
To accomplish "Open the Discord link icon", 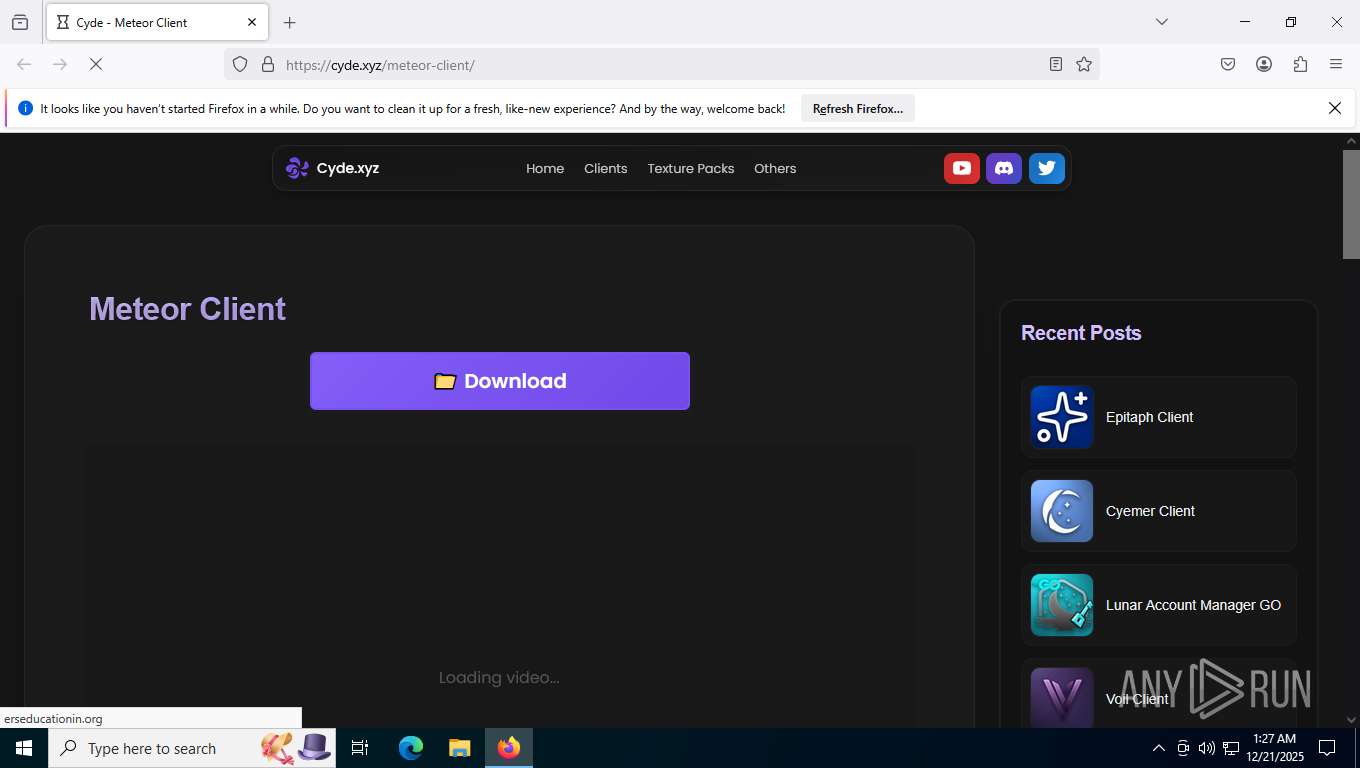I will pyautogui.click(x=1004, y=168).
